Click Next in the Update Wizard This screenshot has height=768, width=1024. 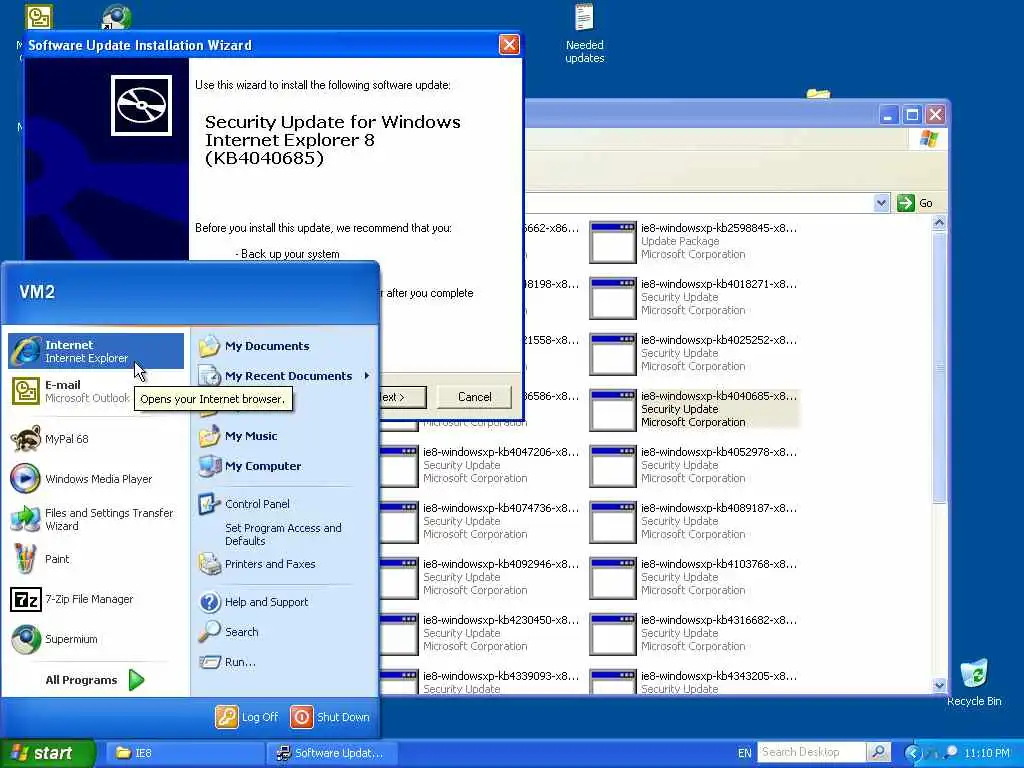click(x=402, y=397)
